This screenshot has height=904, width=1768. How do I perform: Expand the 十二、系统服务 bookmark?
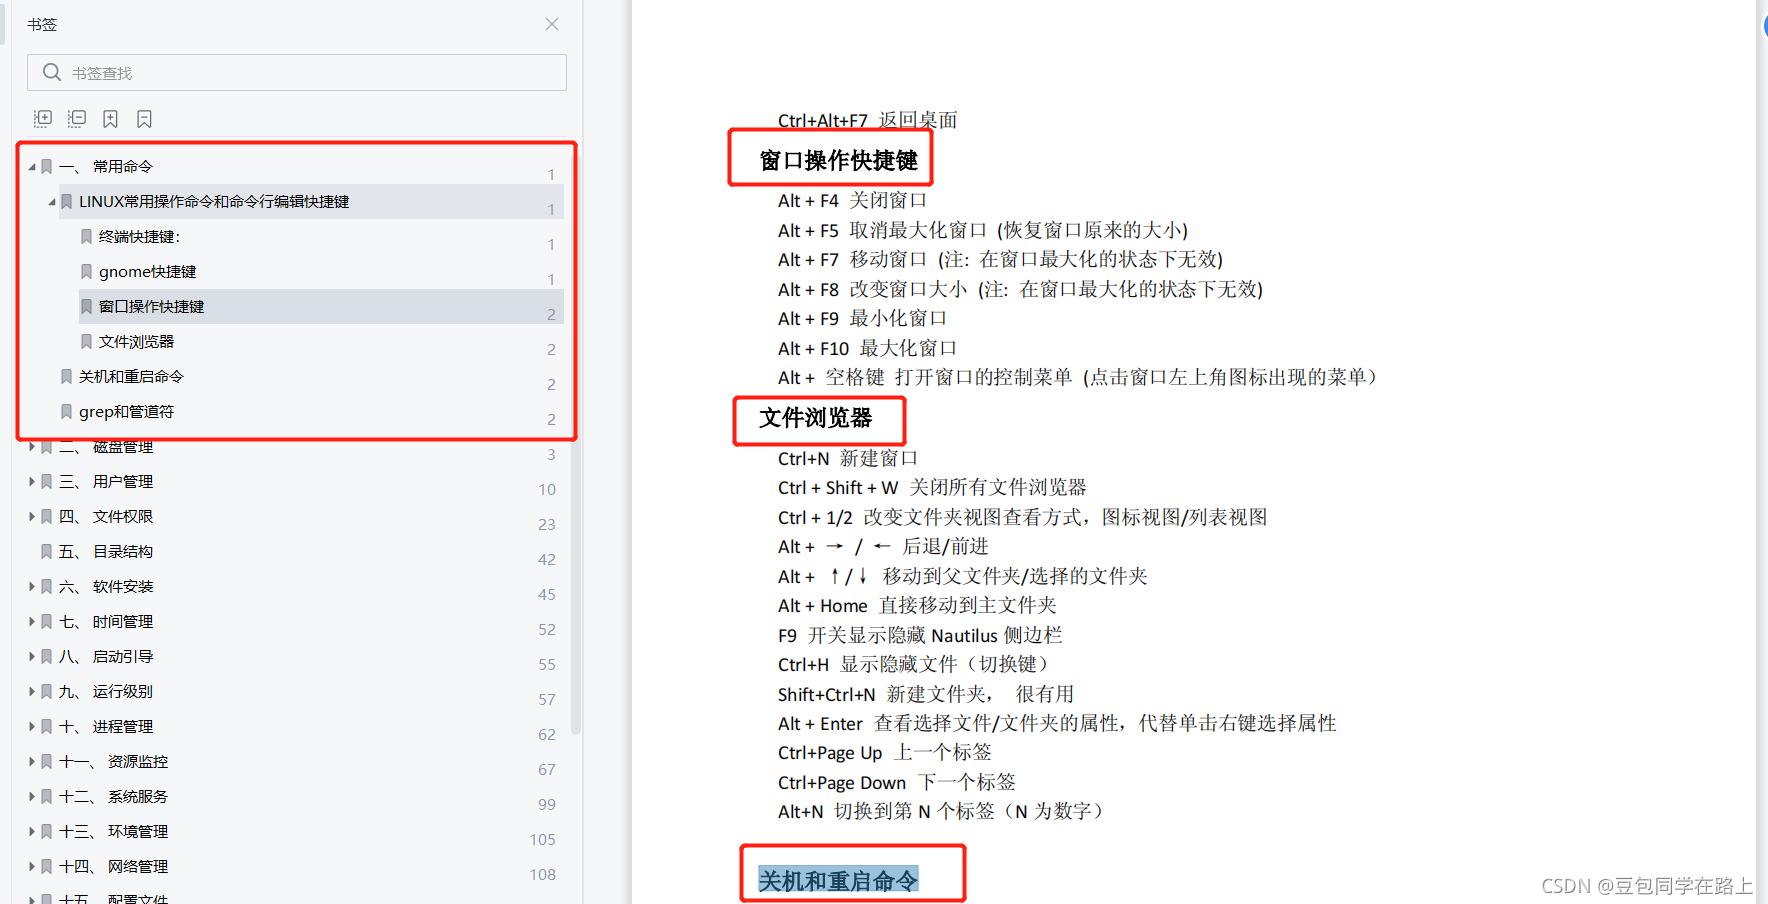tap(32, 796)
